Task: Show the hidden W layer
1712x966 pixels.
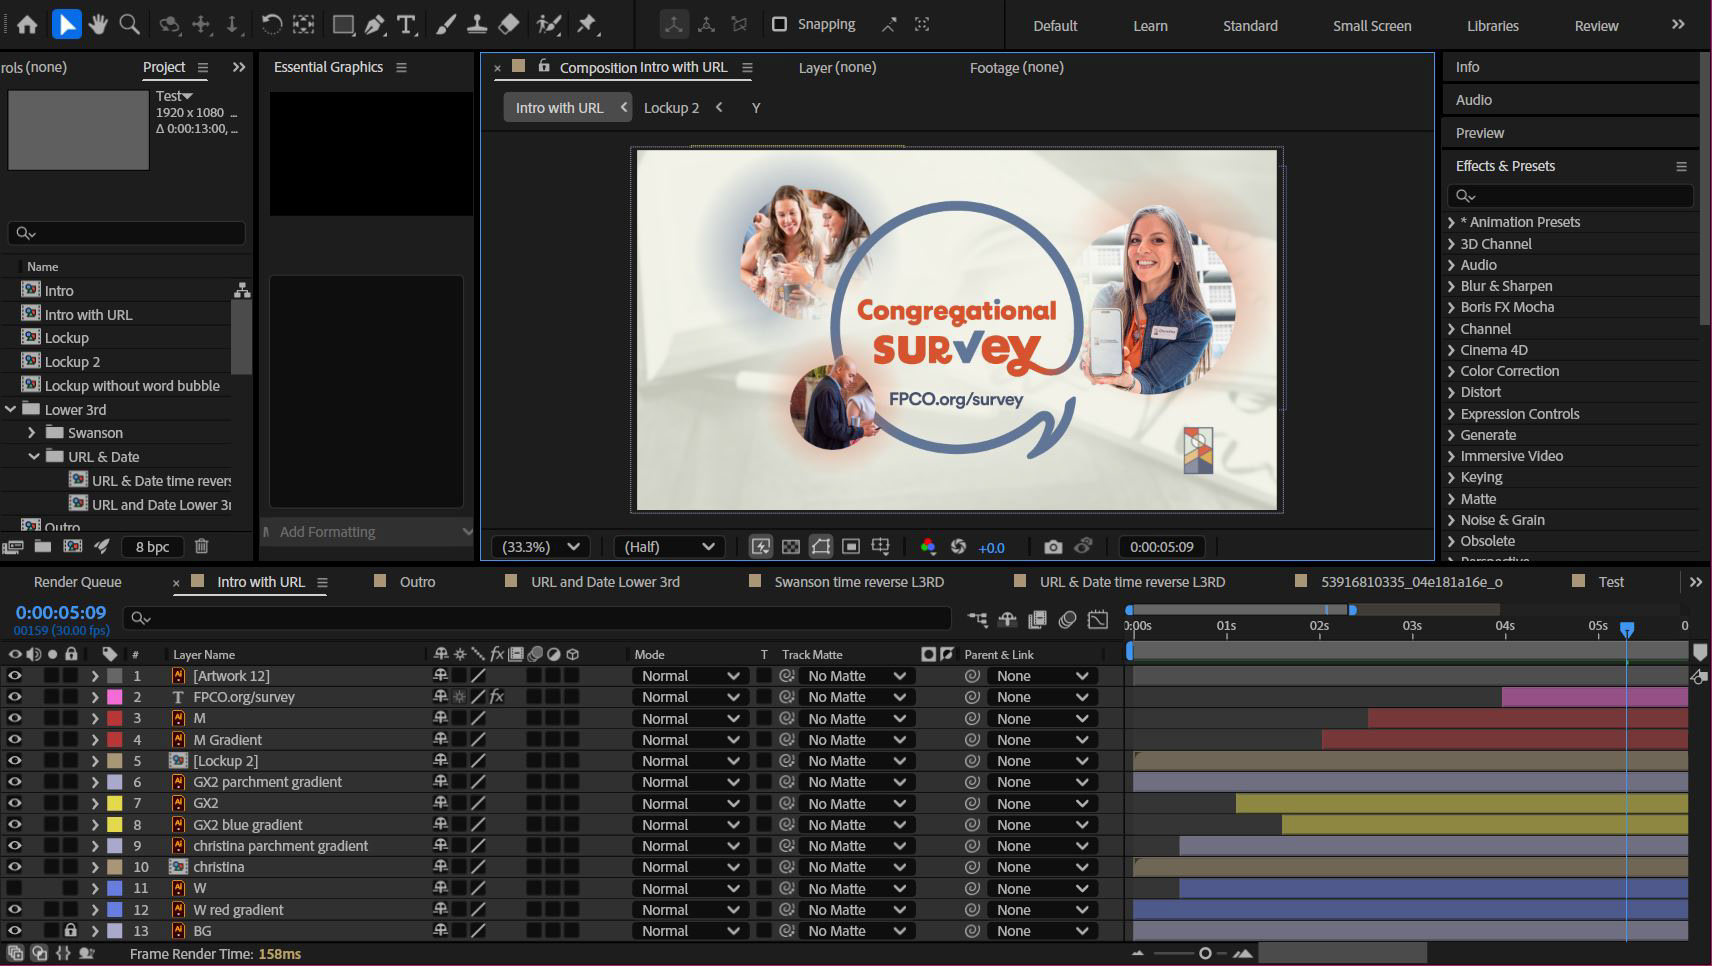Action: (15, 888)
